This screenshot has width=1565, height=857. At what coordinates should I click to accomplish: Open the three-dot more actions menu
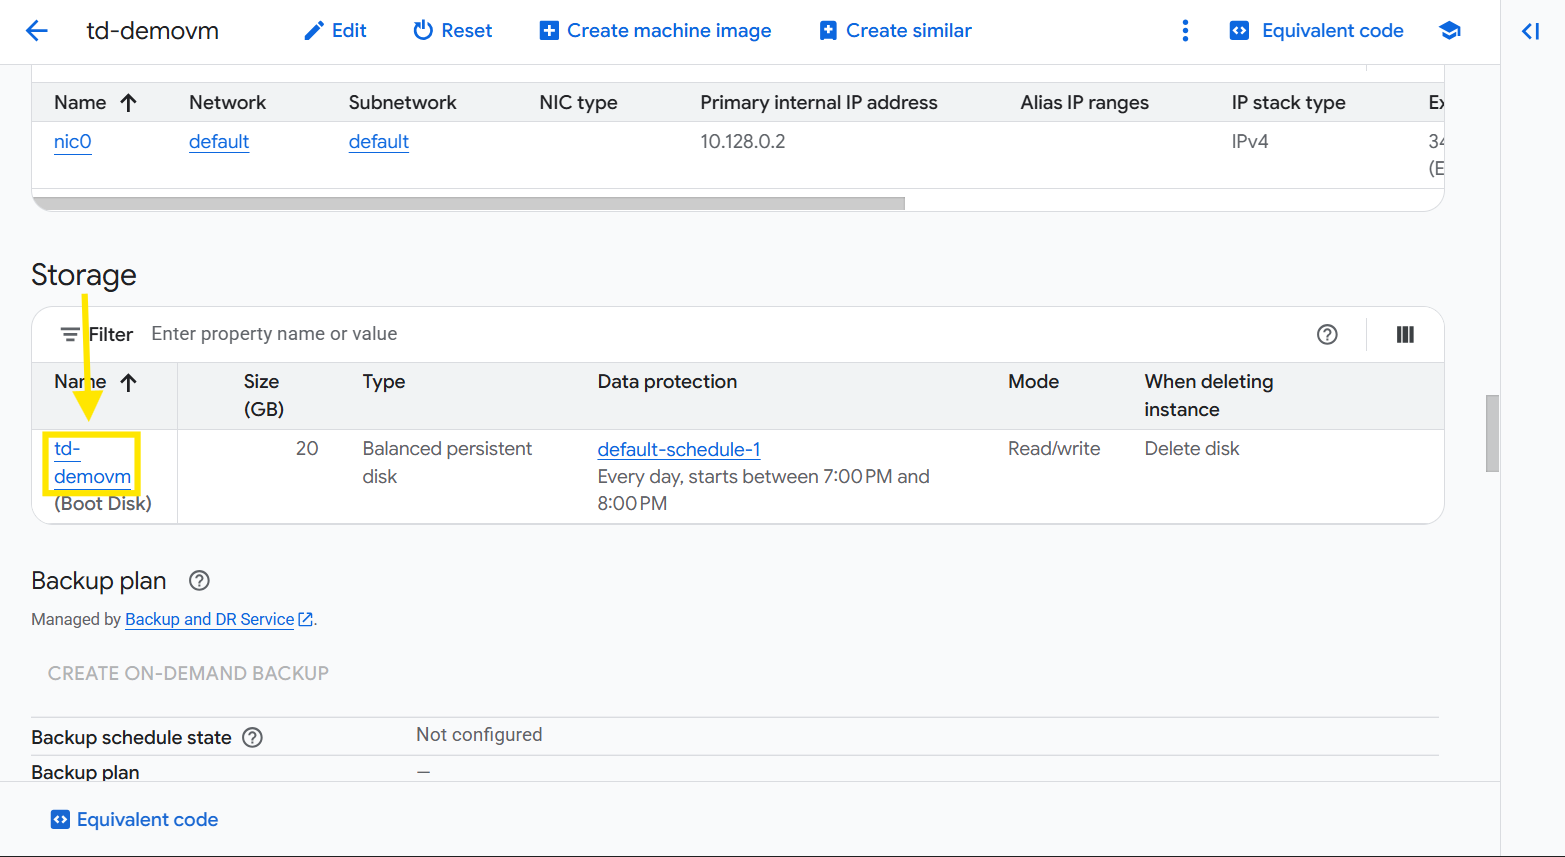(x=1185, y=31)
